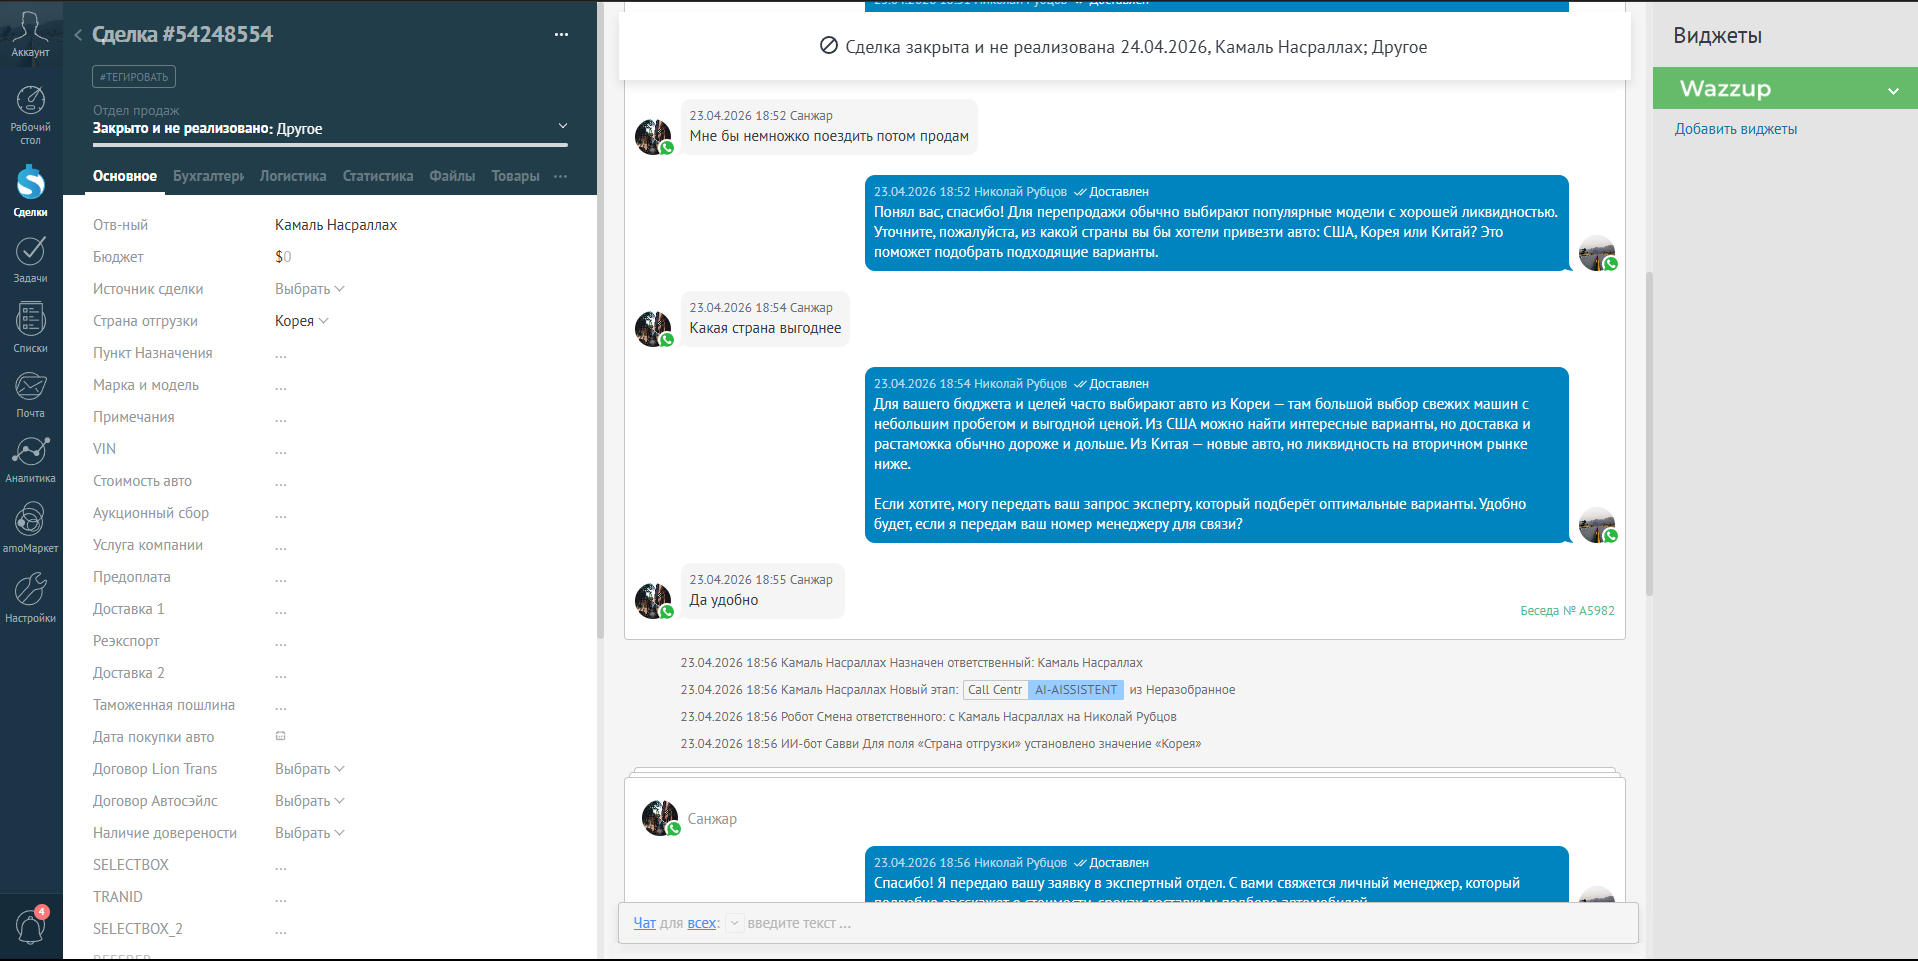Edit the Предоплата field

[281, 577]
